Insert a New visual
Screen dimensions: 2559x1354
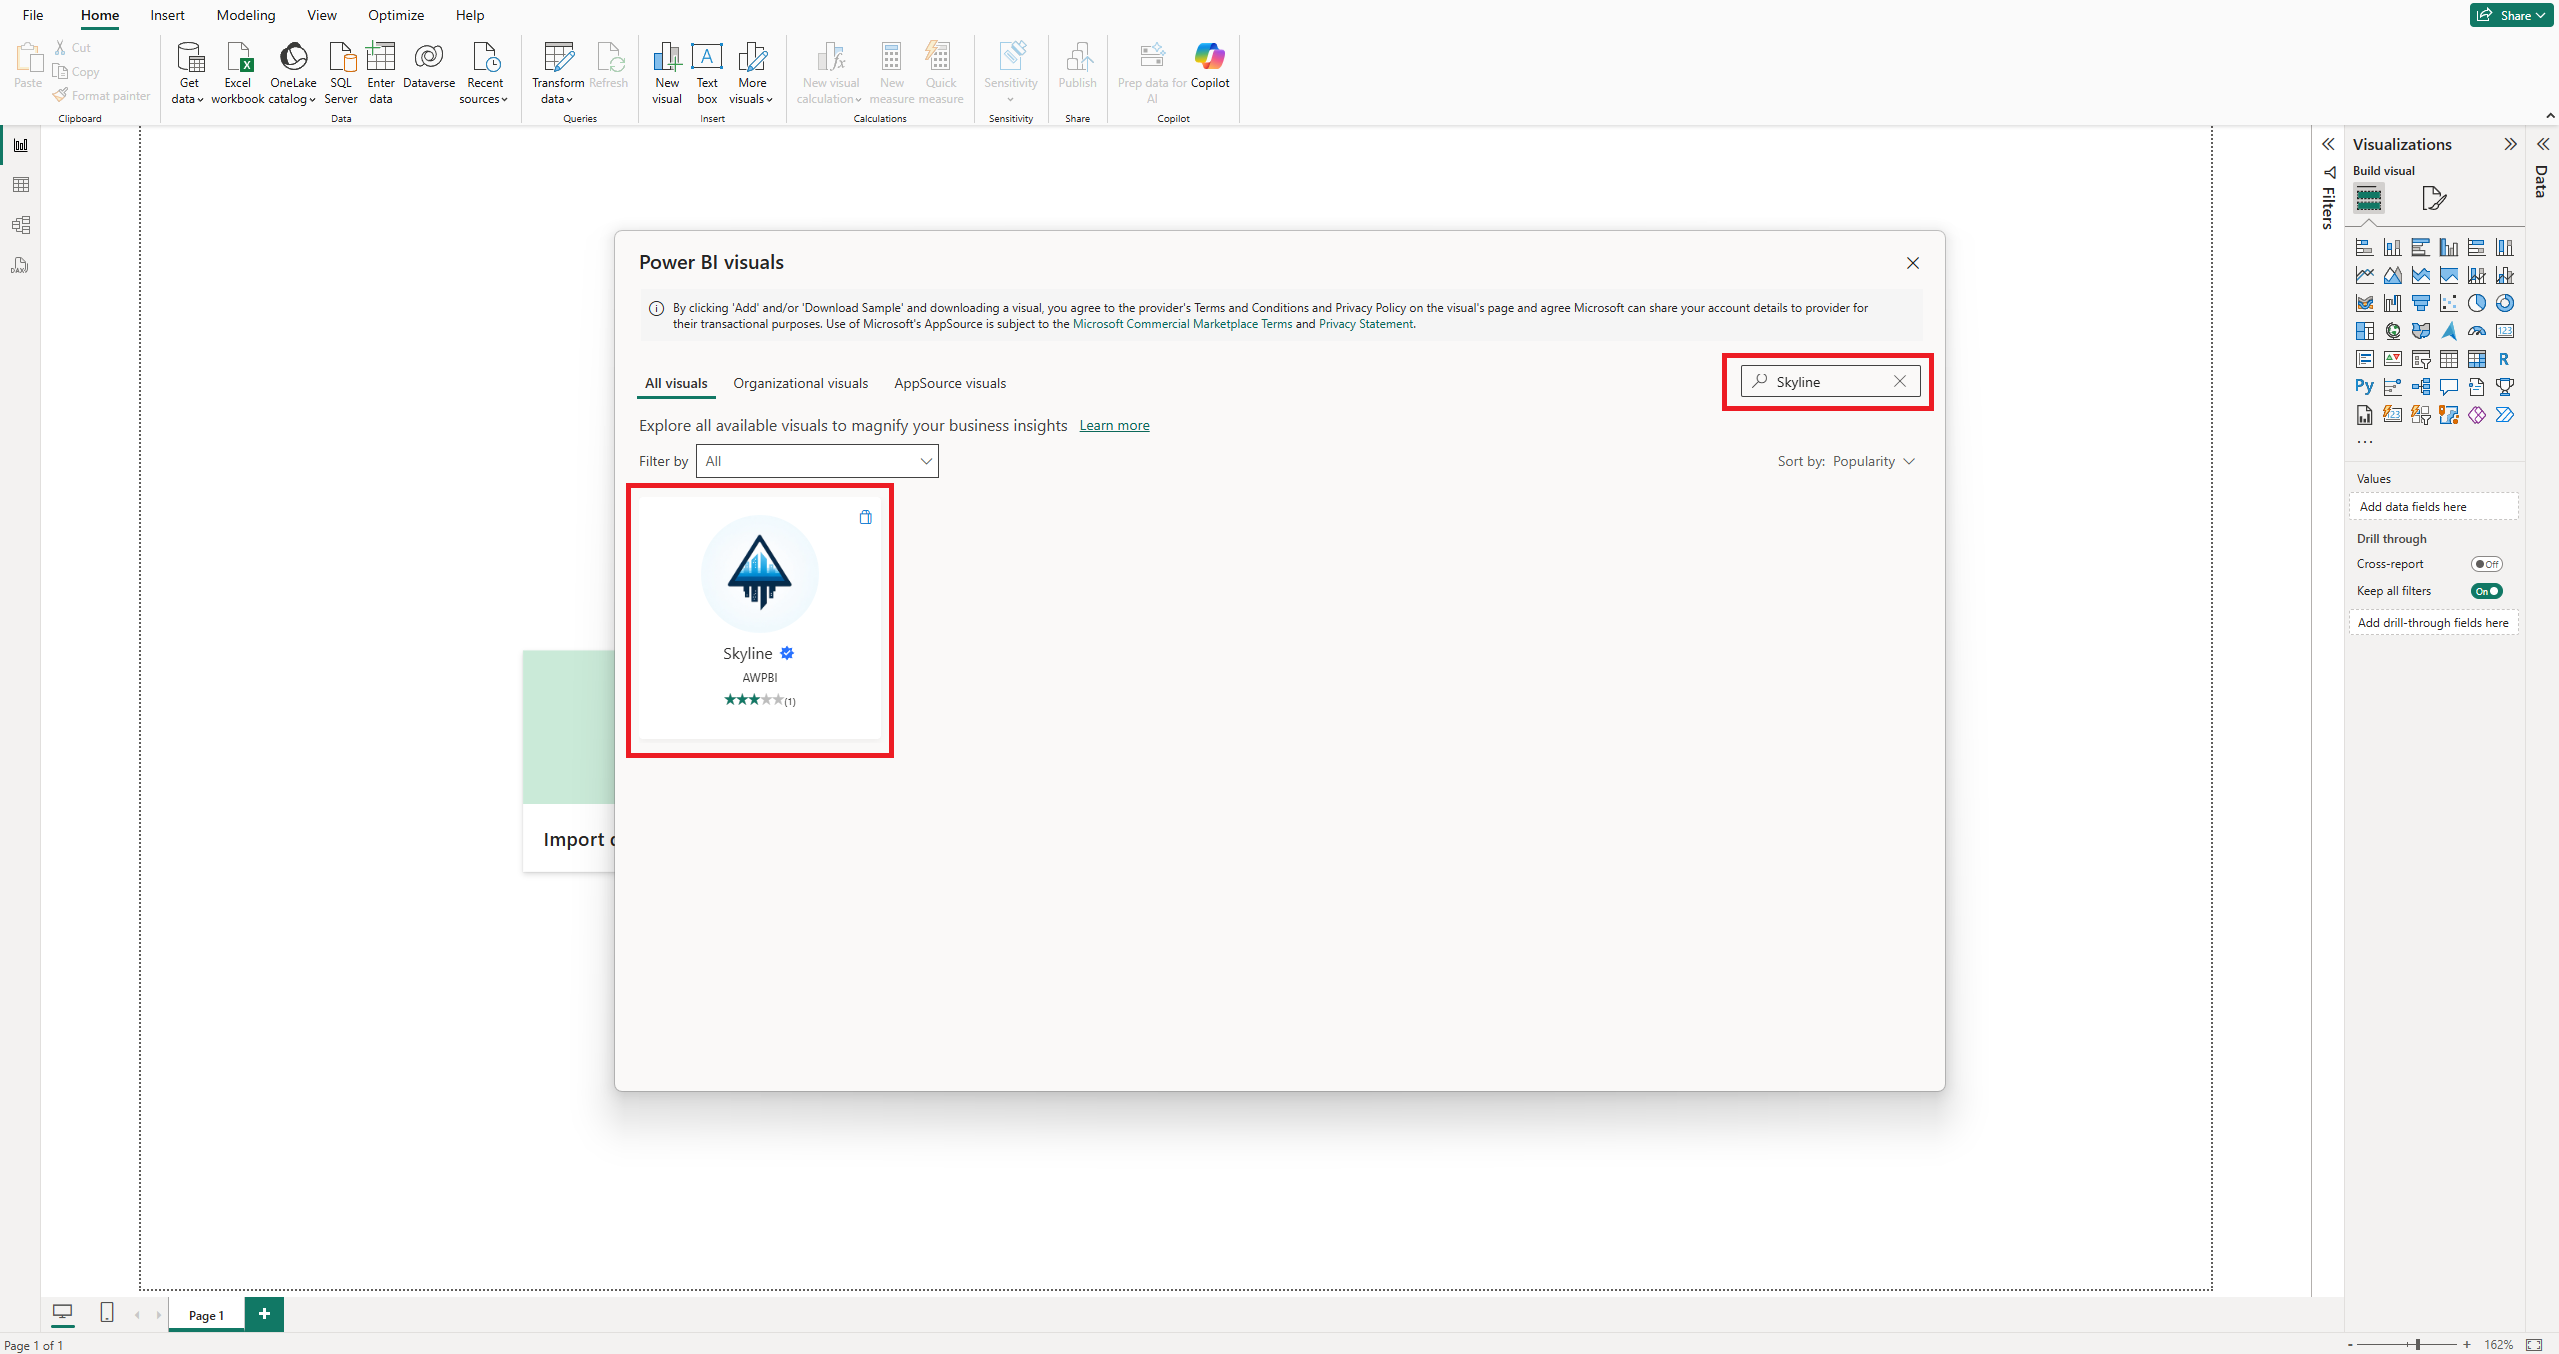point(667,72)
